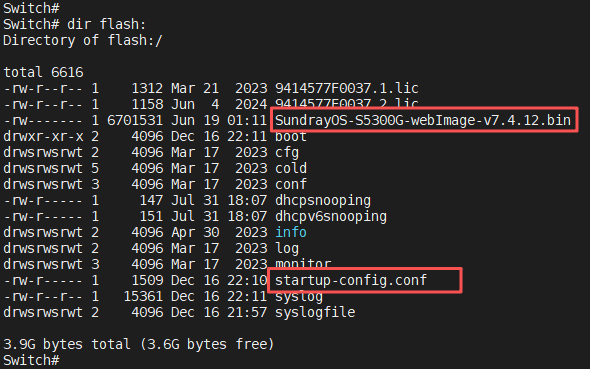590x369 pixels.
Task: Click the file size 6701531
Action: pyautogui.click(x=135, y=121)
